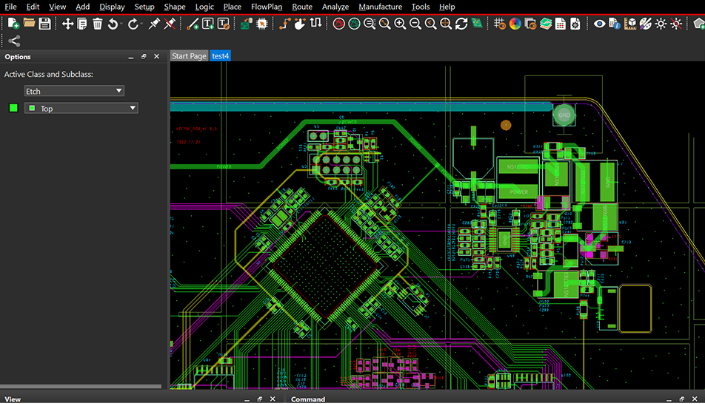Click the Refresh display icon
The image size is (705, 404).
pyautogui.click(x=461, y=24)
